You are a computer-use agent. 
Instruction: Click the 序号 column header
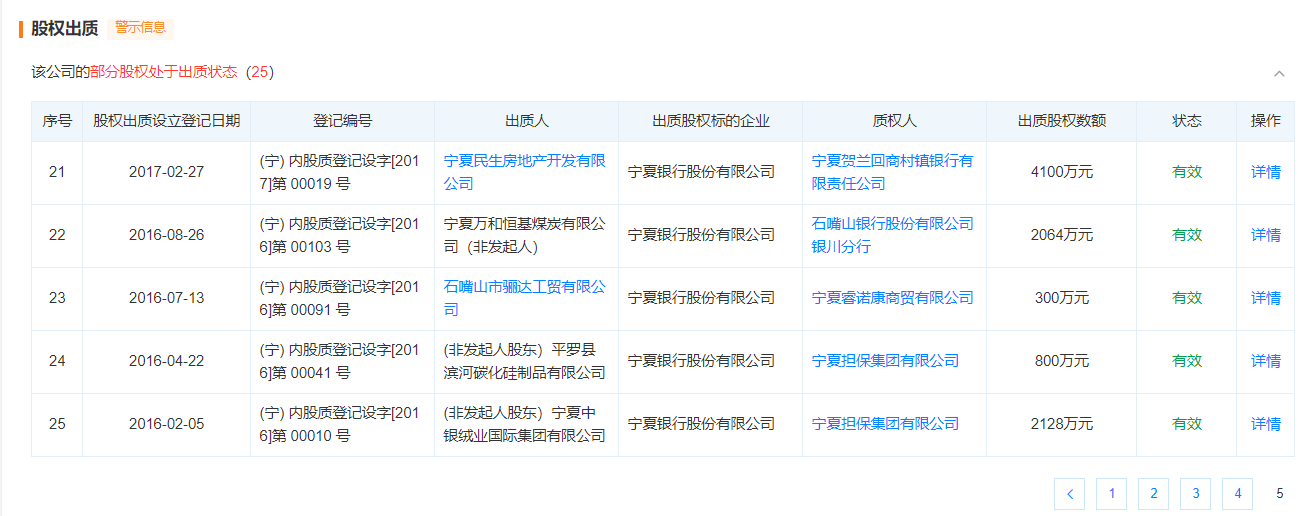pos(57,121)
